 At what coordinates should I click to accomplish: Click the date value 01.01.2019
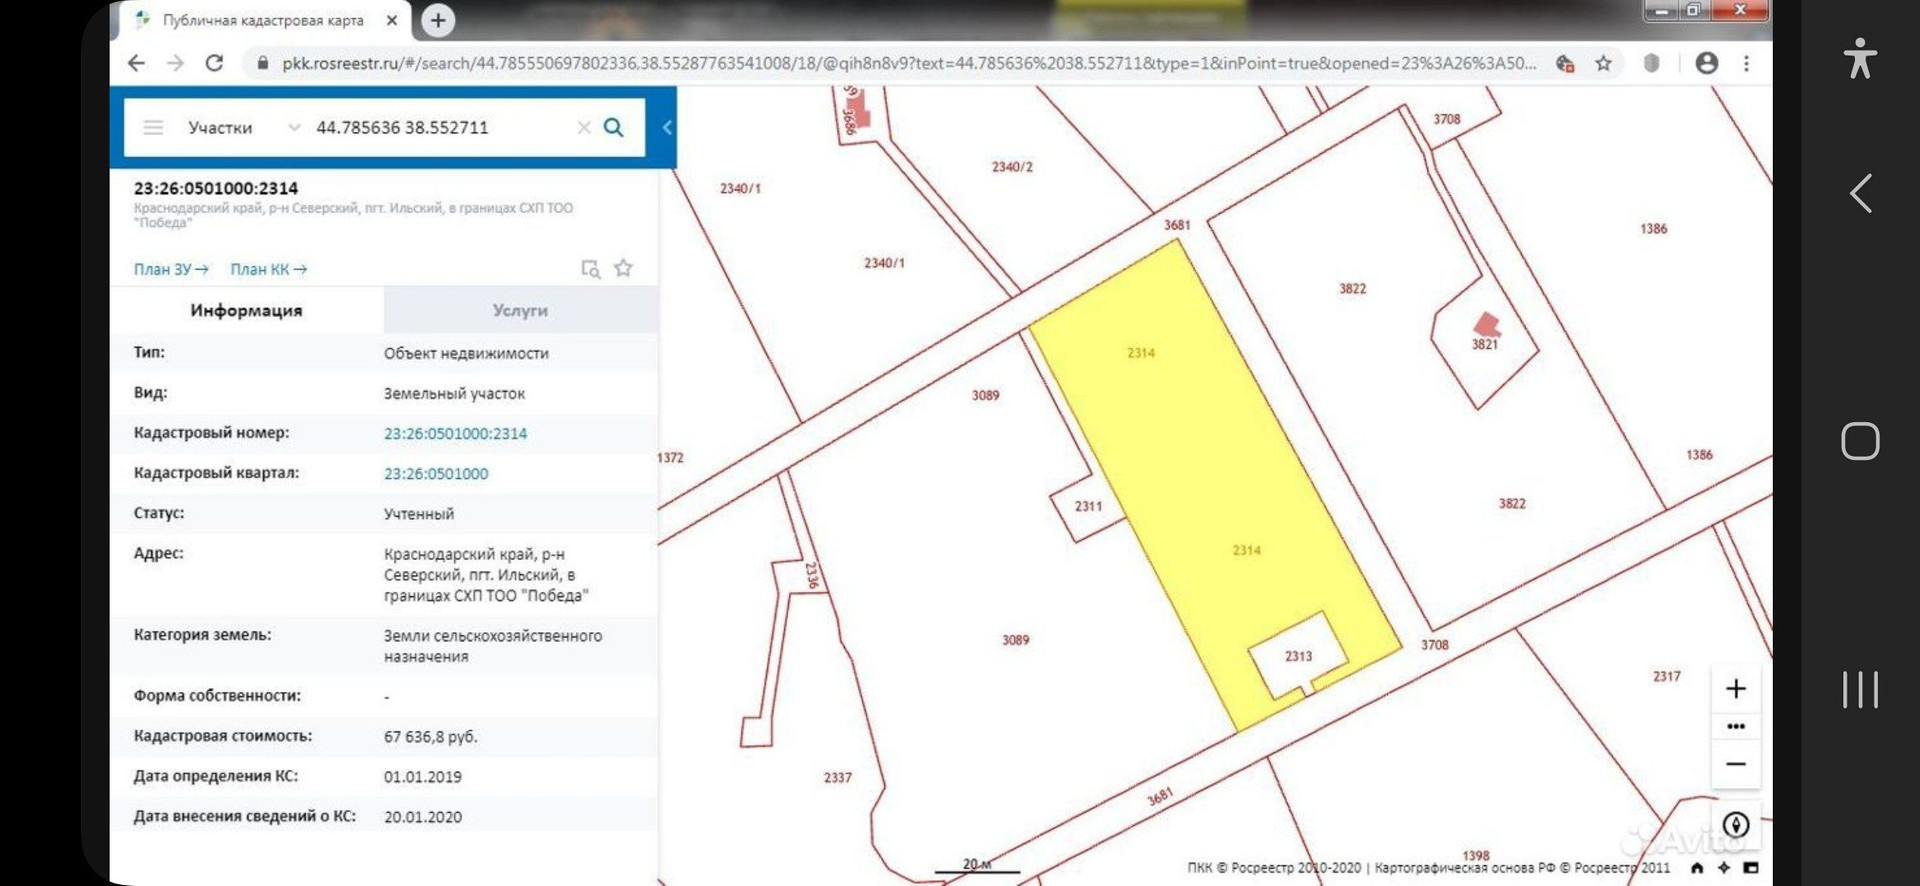point(423,776)
